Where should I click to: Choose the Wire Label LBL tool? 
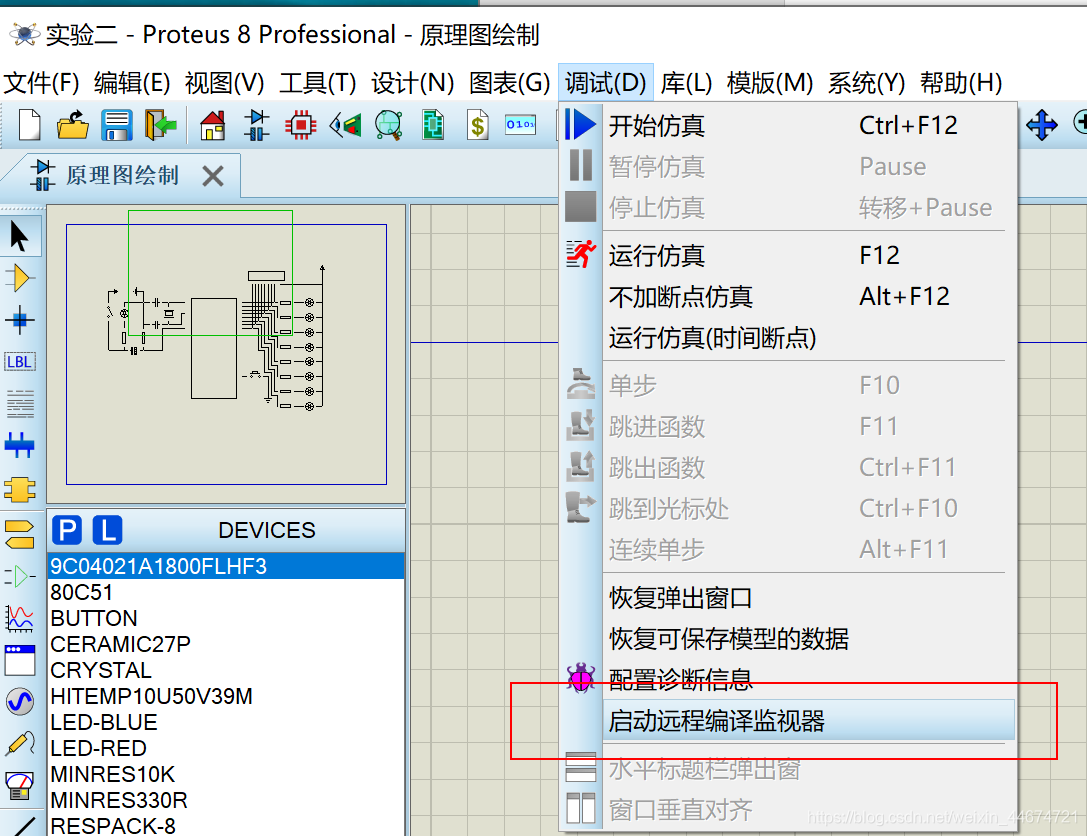point(20,362)
